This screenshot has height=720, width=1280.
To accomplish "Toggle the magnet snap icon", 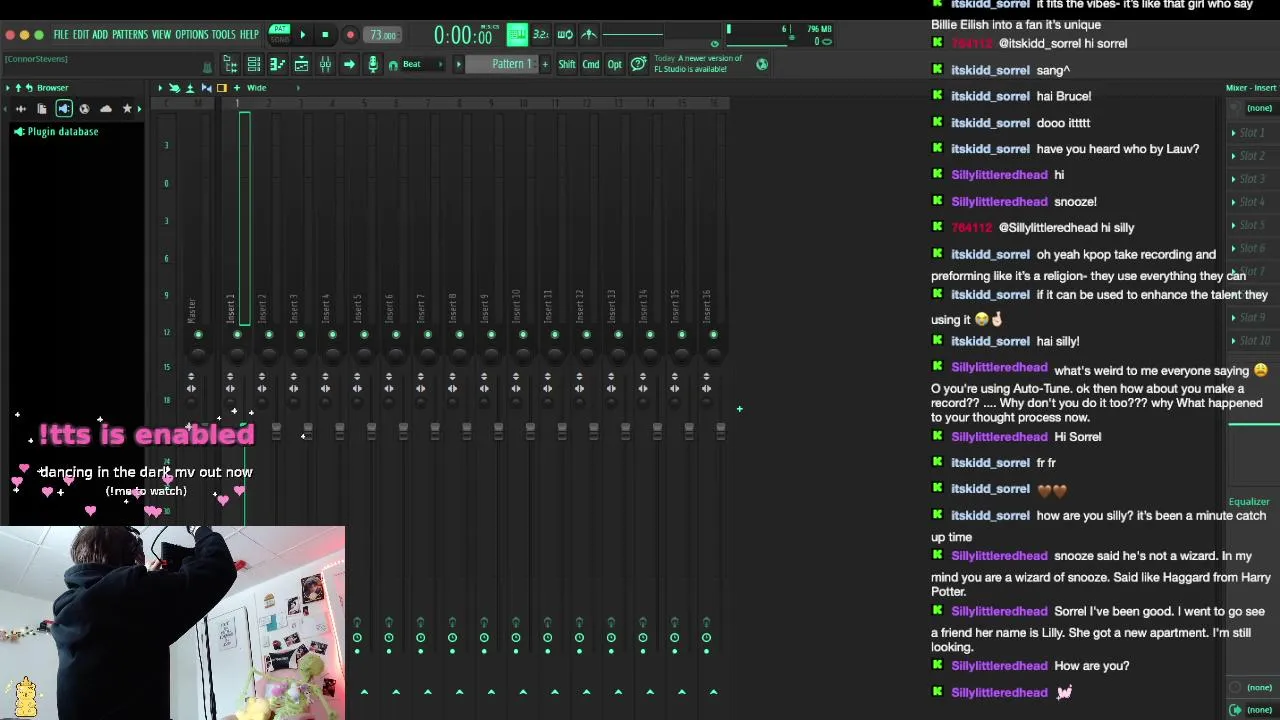I will tap(393, 65).
